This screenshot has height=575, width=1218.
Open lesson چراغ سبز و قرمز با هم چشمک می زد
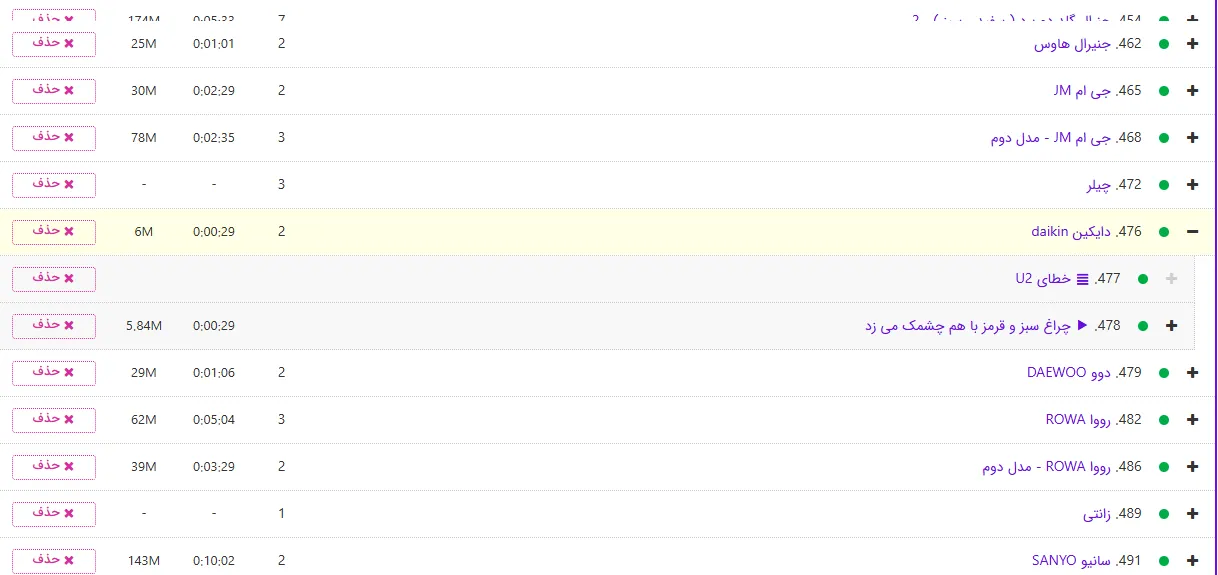click(x=967, y=326)
